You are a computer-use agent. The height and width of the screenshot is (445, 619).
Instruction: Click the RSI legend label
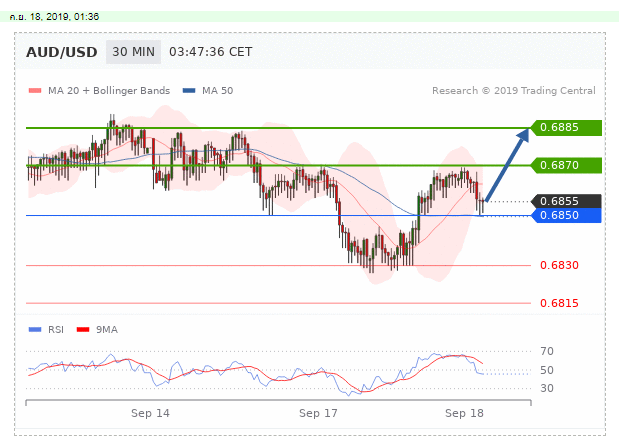[x=56, y=330]
